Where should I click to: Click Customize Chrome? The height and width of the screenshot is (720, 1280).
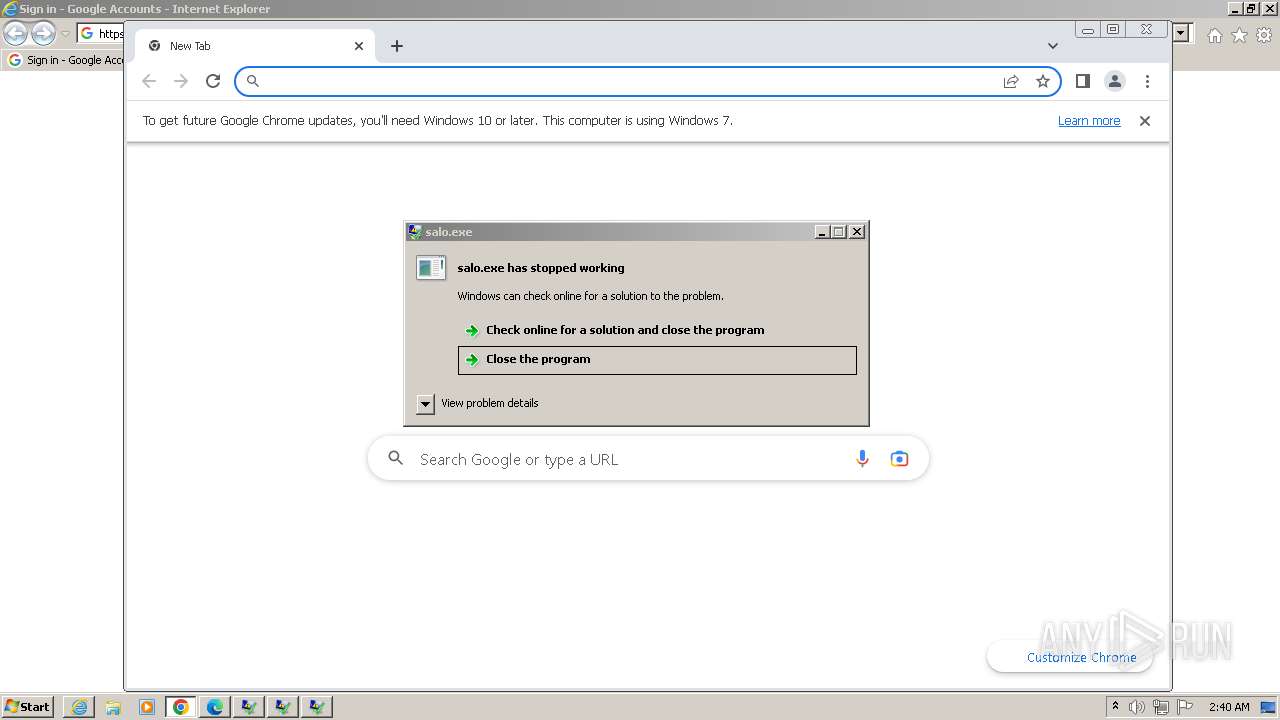click(1070, 657)
